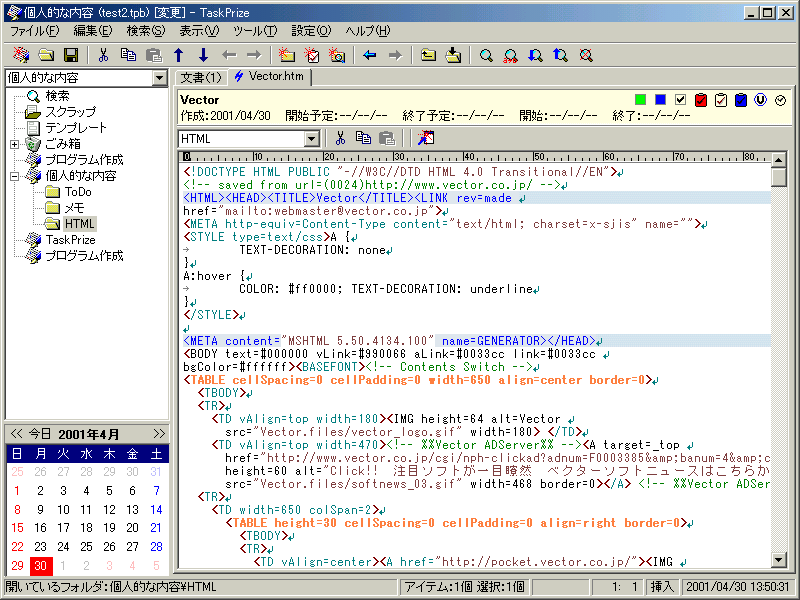Select the ToDo folder
This screenshot has height=600, width=800.
[78, 192]
